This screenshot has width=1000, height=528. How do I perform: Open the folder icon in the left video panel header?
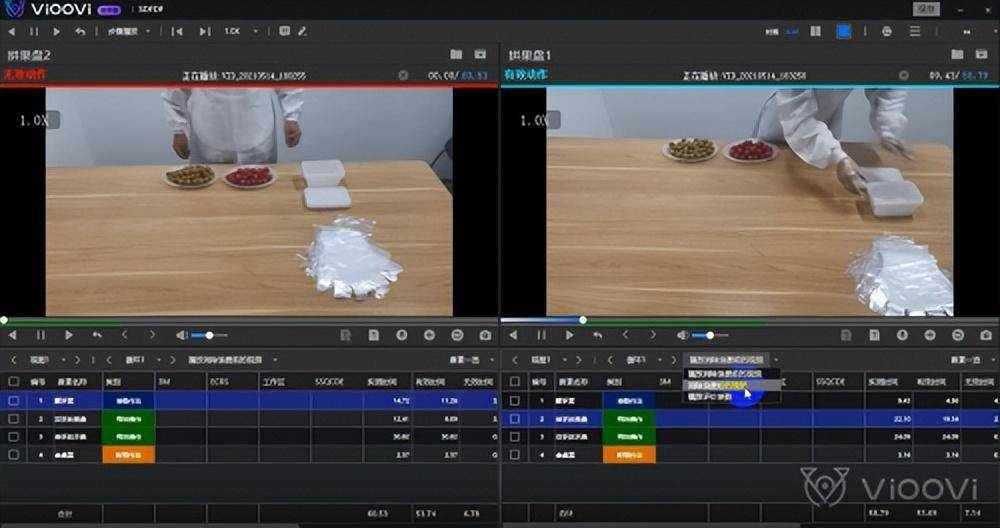(x=456, y=54)
